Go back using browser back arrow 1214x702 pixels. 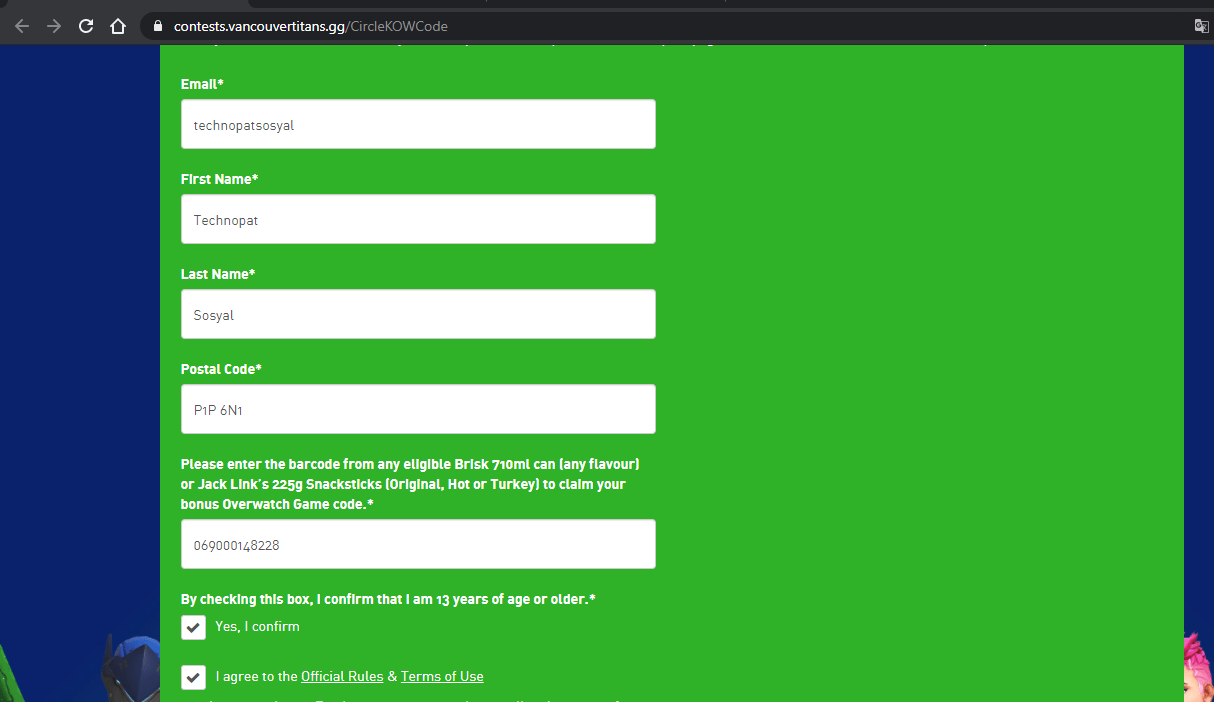22,26
